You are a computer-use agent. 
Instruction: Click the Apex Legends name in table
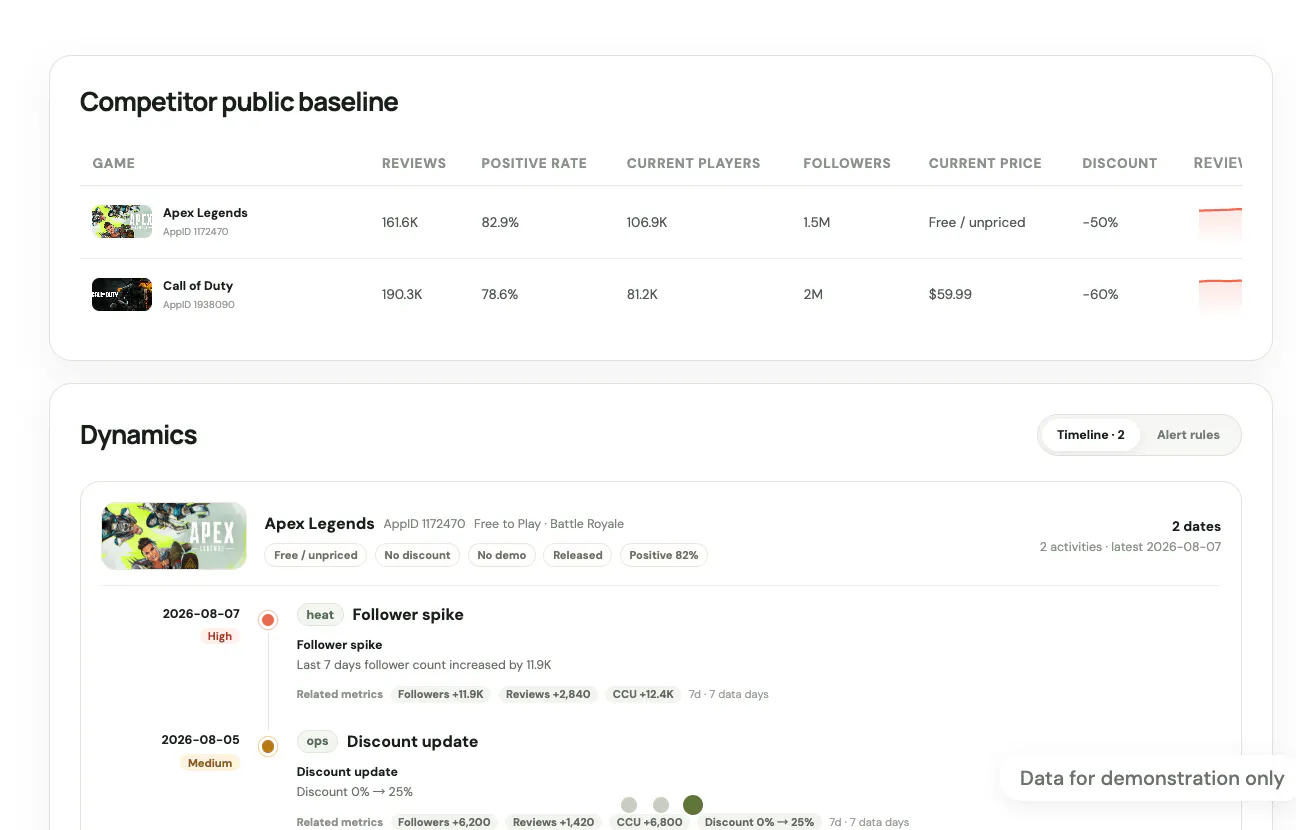point(205,213)
